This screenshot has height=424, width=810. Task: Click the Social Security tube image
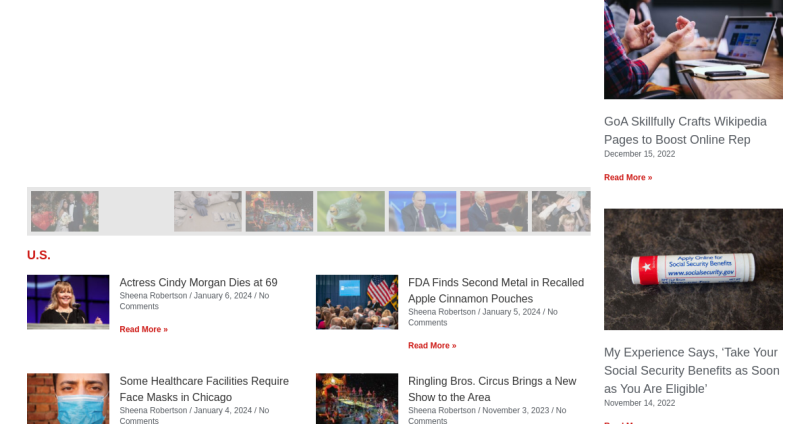(693, 269)
